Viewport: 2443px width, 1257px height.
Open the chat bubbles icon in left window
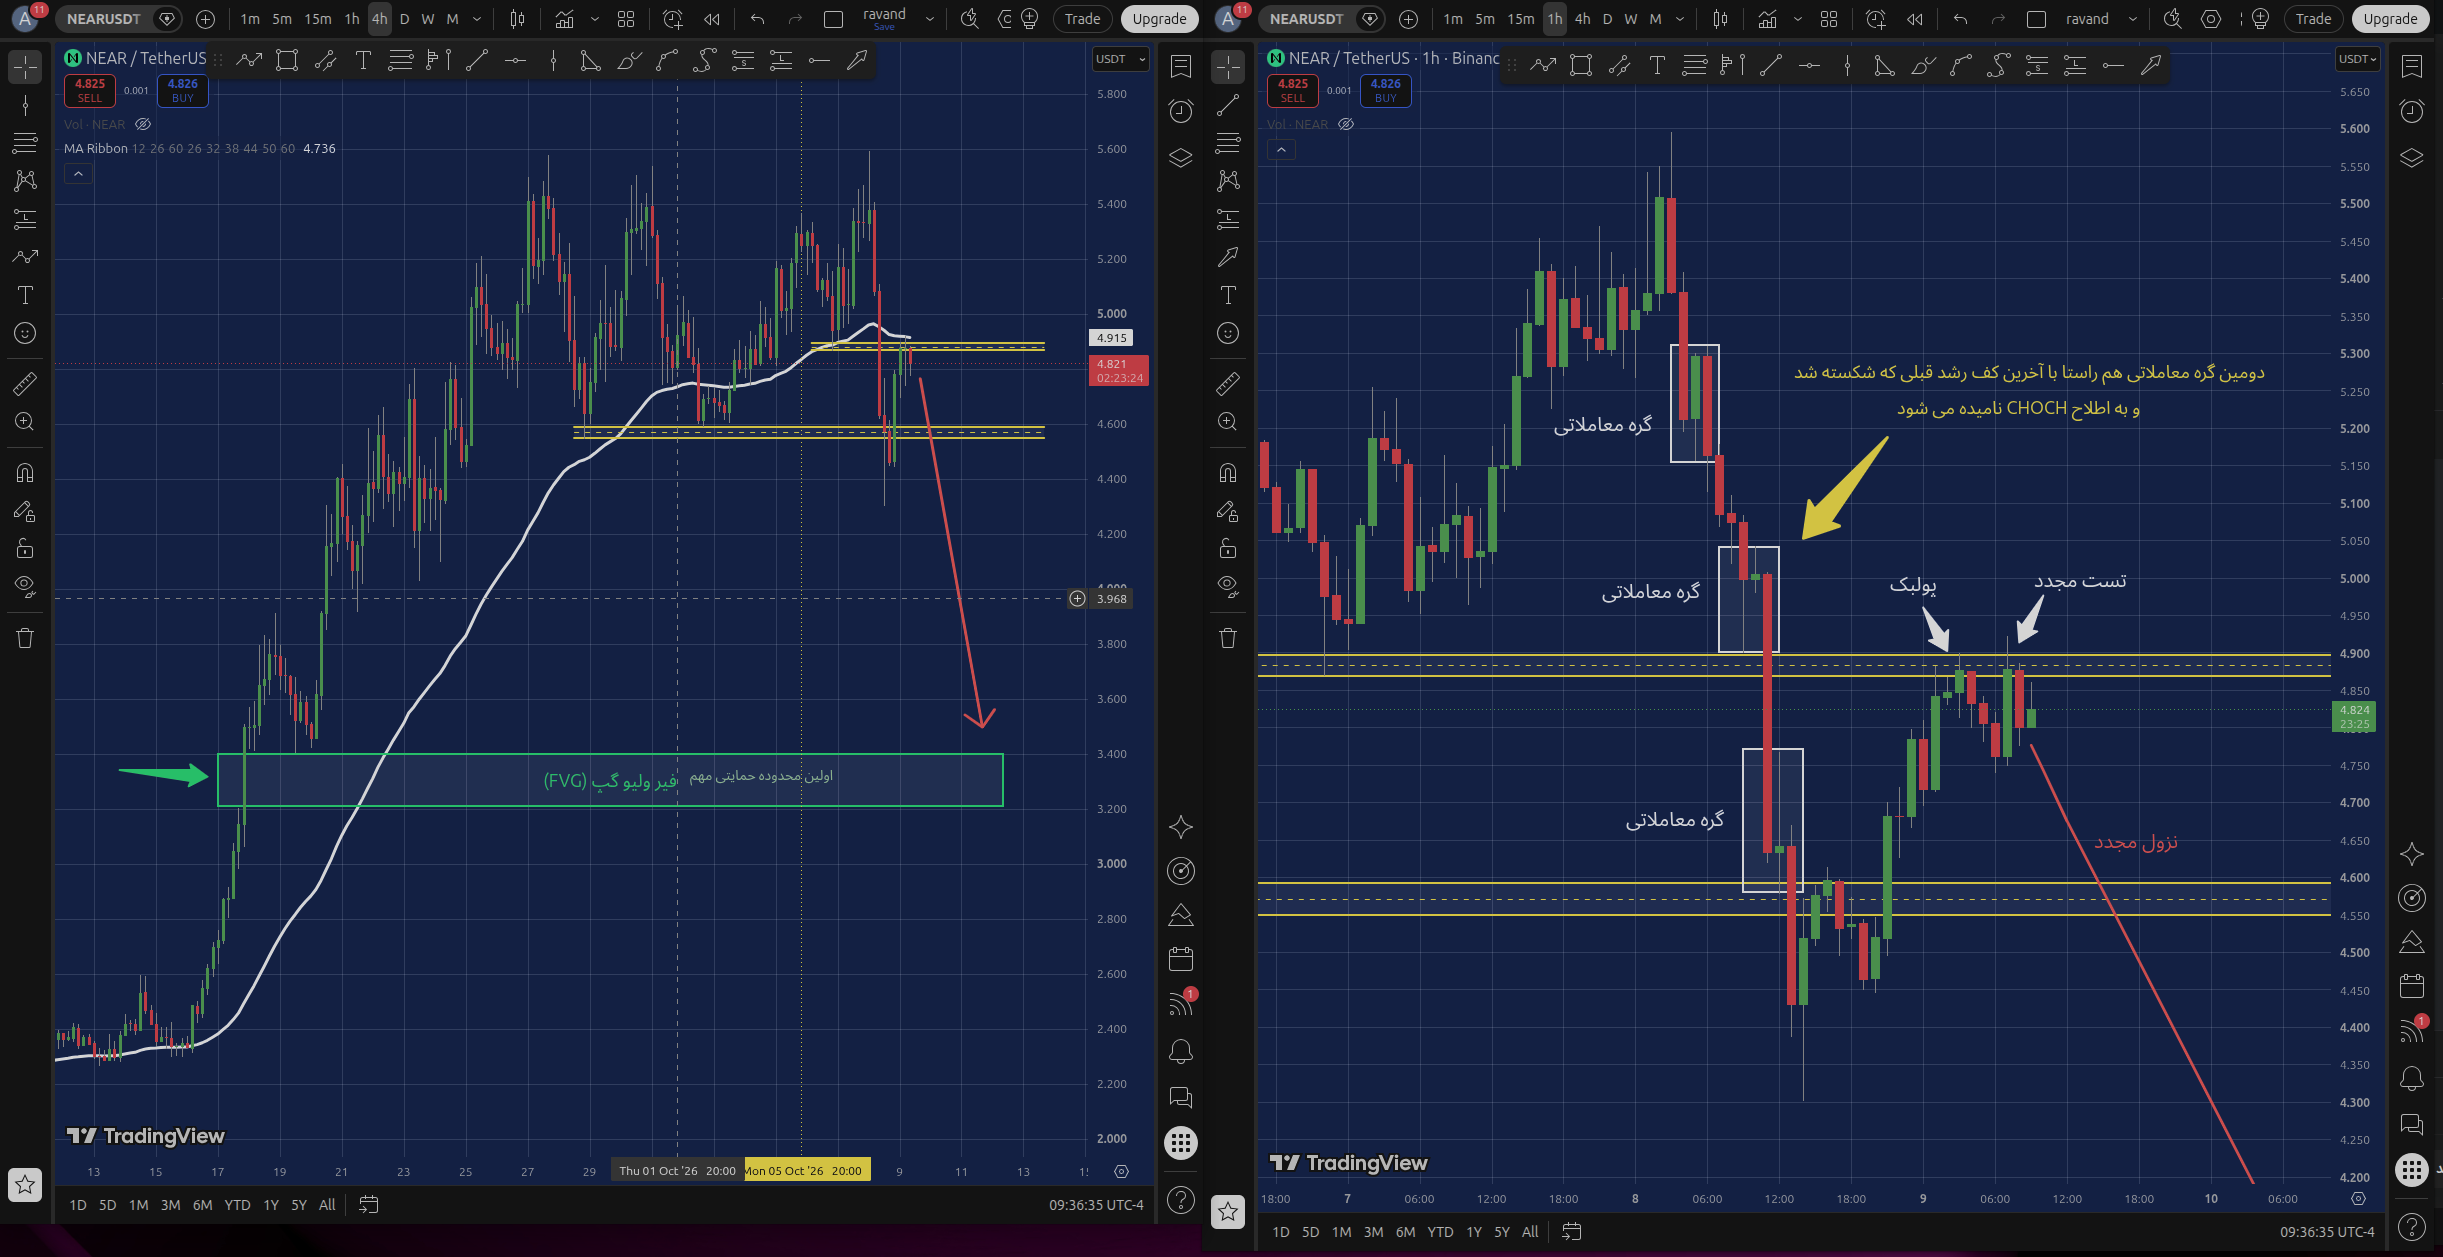1181,1097
